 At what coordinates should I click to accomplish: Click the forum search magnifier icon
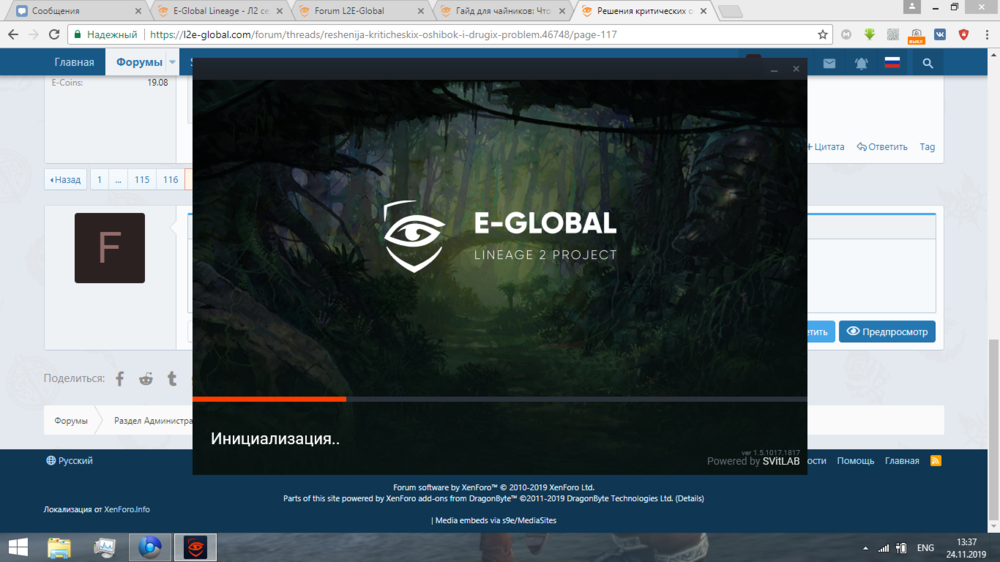(928, 63)
